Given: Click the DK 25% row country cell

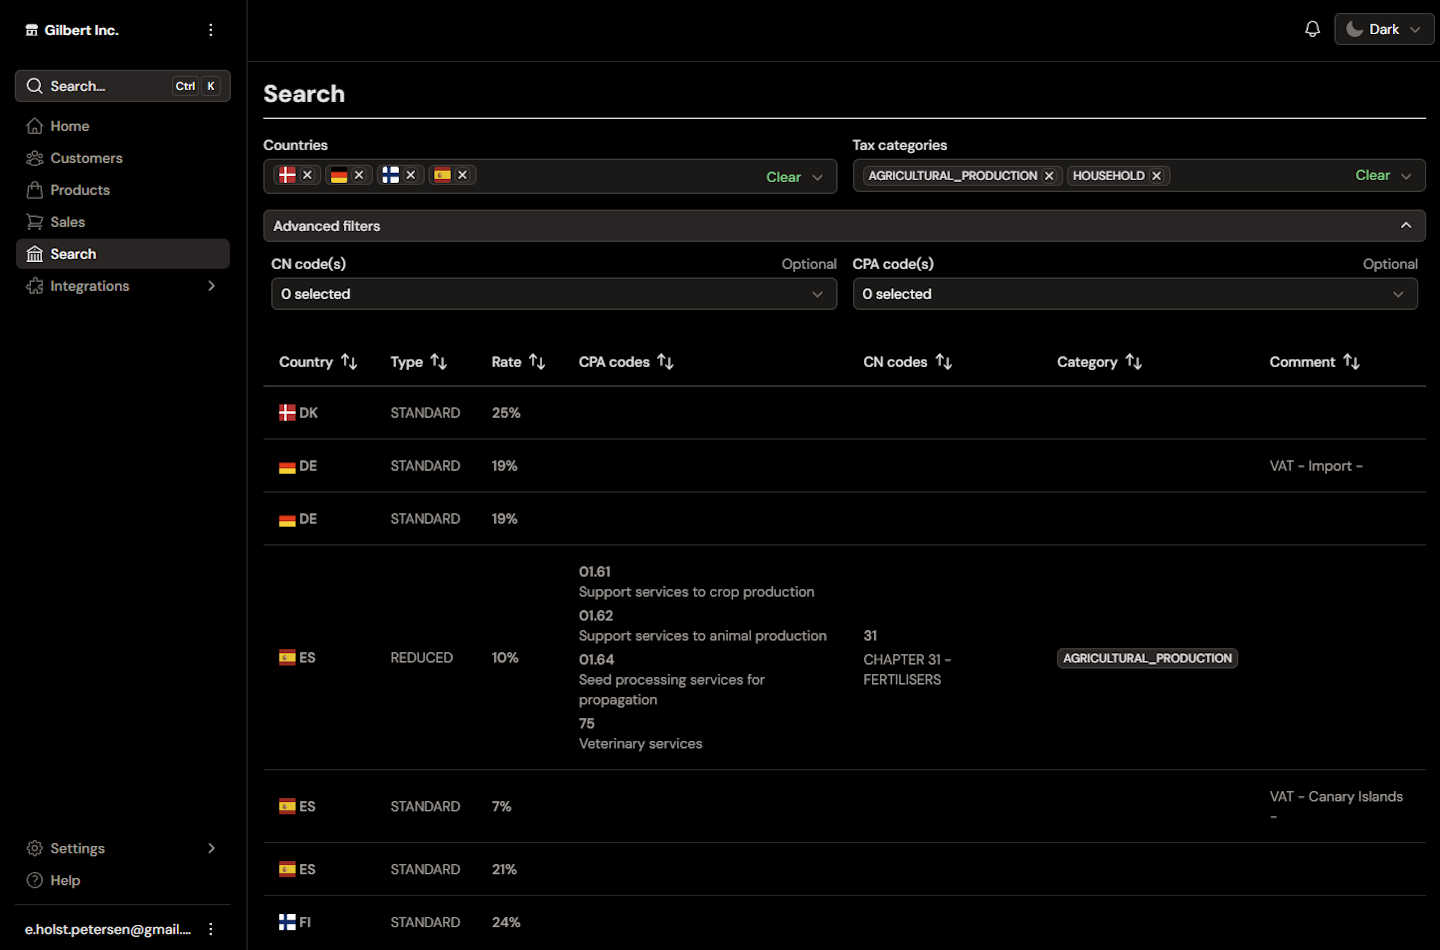Looking at the screenshot, I should 298,413.
